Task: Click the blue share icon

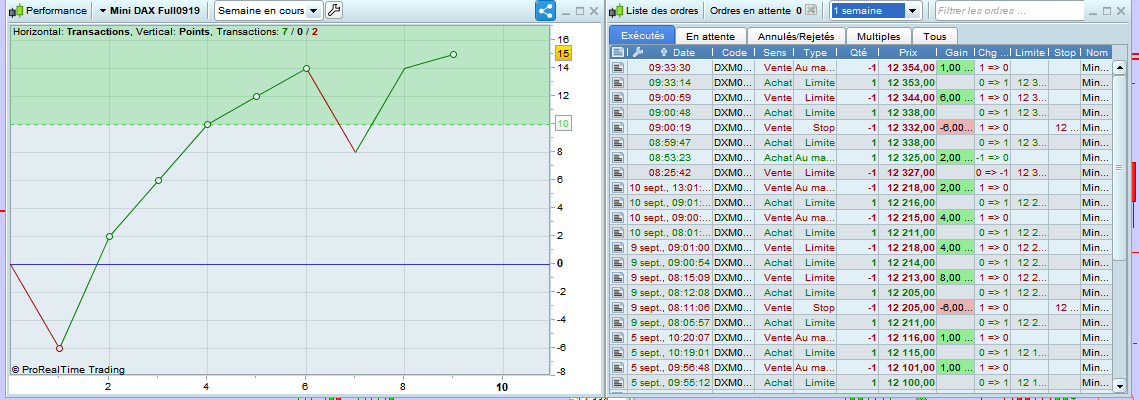Action: (x=546, y=11)
